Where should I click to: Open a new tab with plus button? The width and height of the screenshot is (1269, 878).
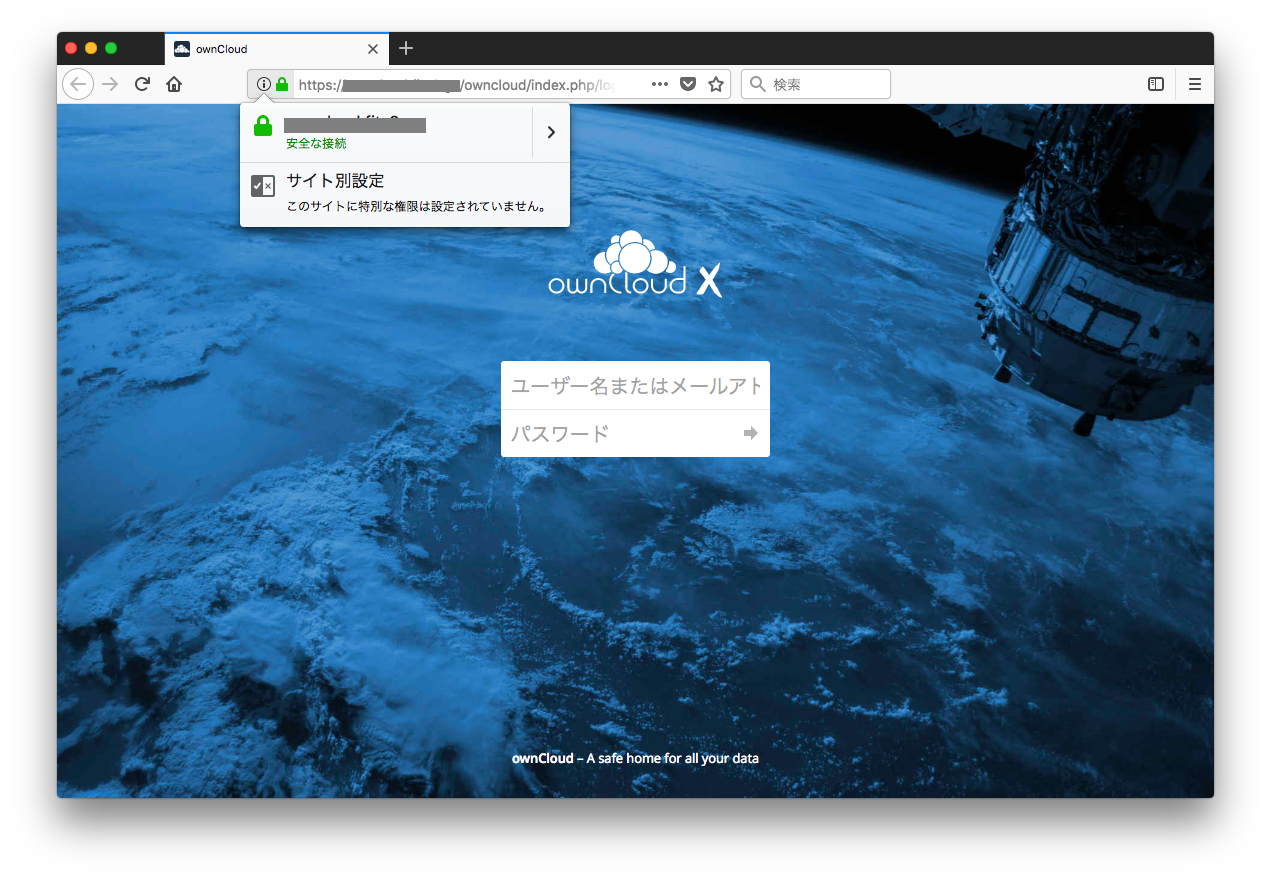[405, 48]
